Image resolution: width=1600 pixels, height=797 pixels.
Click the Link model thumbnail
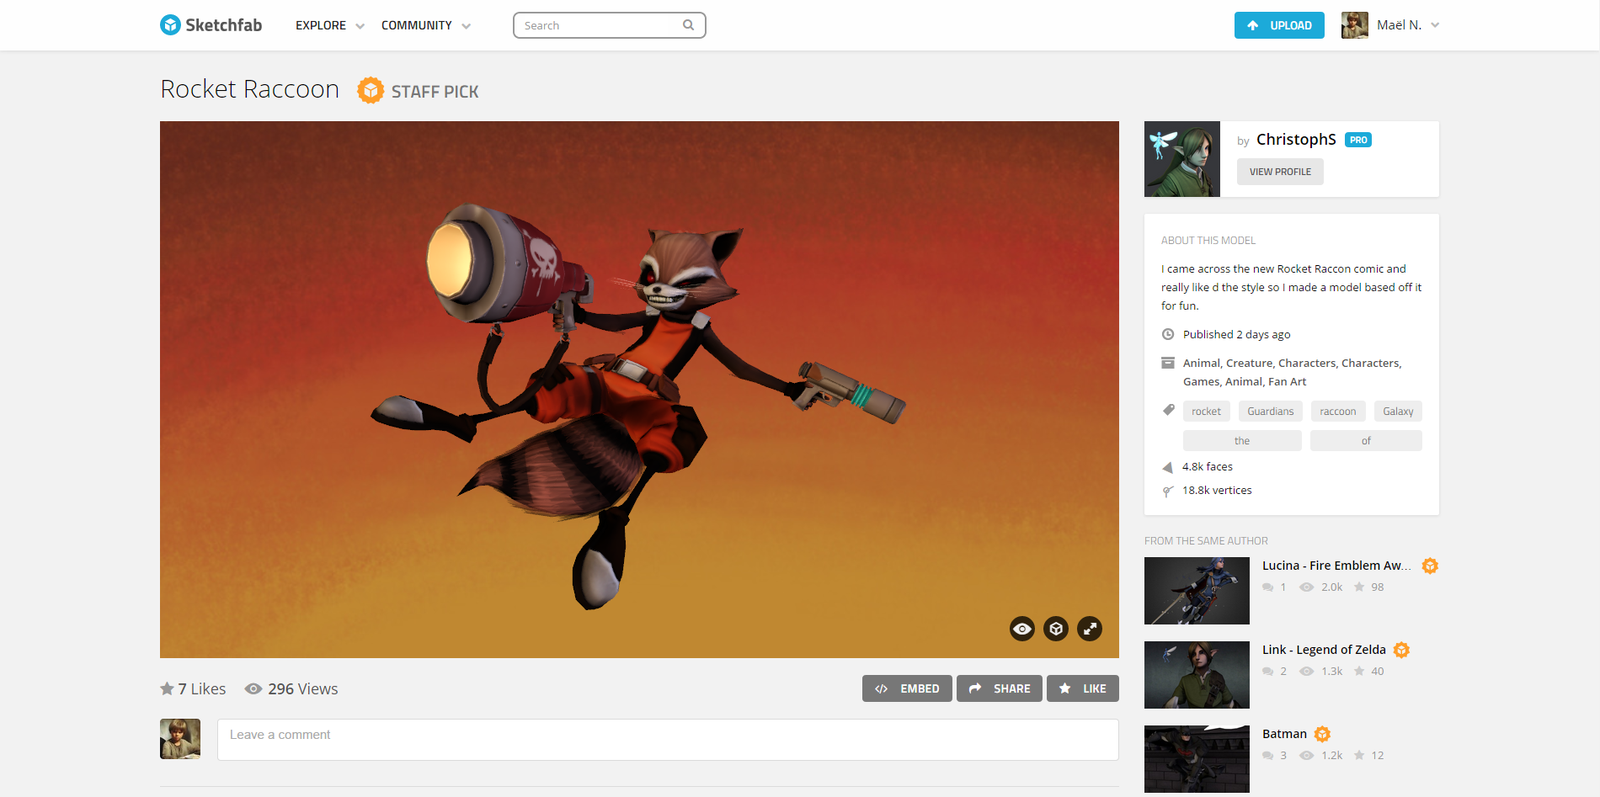[1197, 675]
